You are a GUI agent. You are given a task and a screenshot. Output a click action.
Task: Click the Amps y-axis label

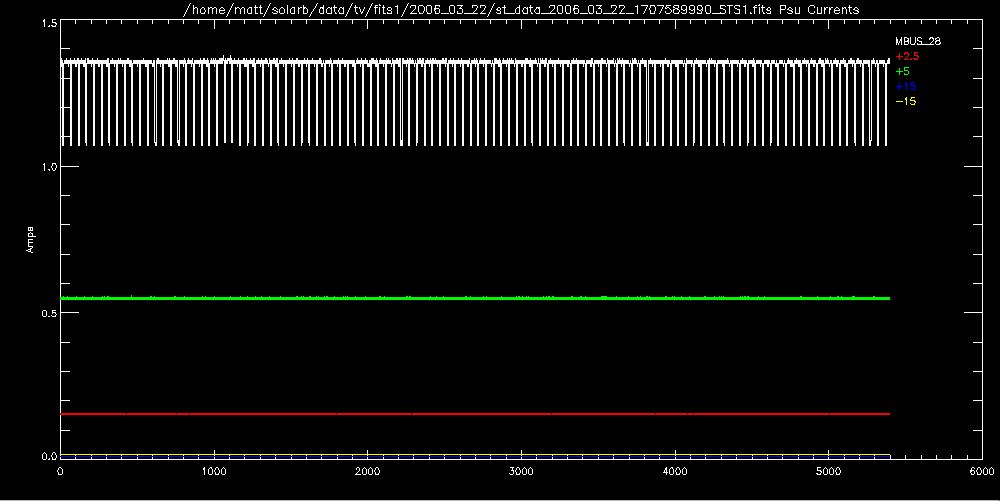[x=30, y=240]
